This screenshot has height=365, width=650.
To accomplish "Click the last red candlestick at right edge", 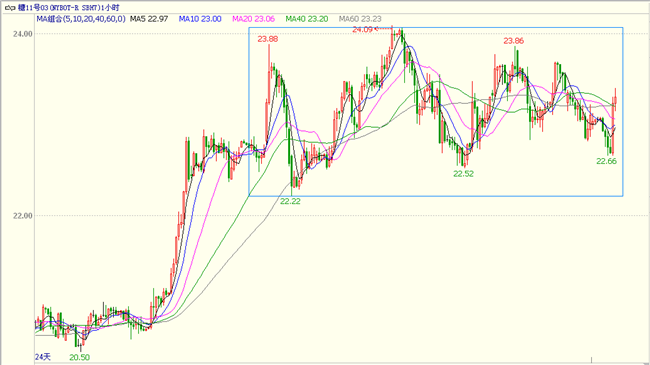I will [x=616, y=100].
